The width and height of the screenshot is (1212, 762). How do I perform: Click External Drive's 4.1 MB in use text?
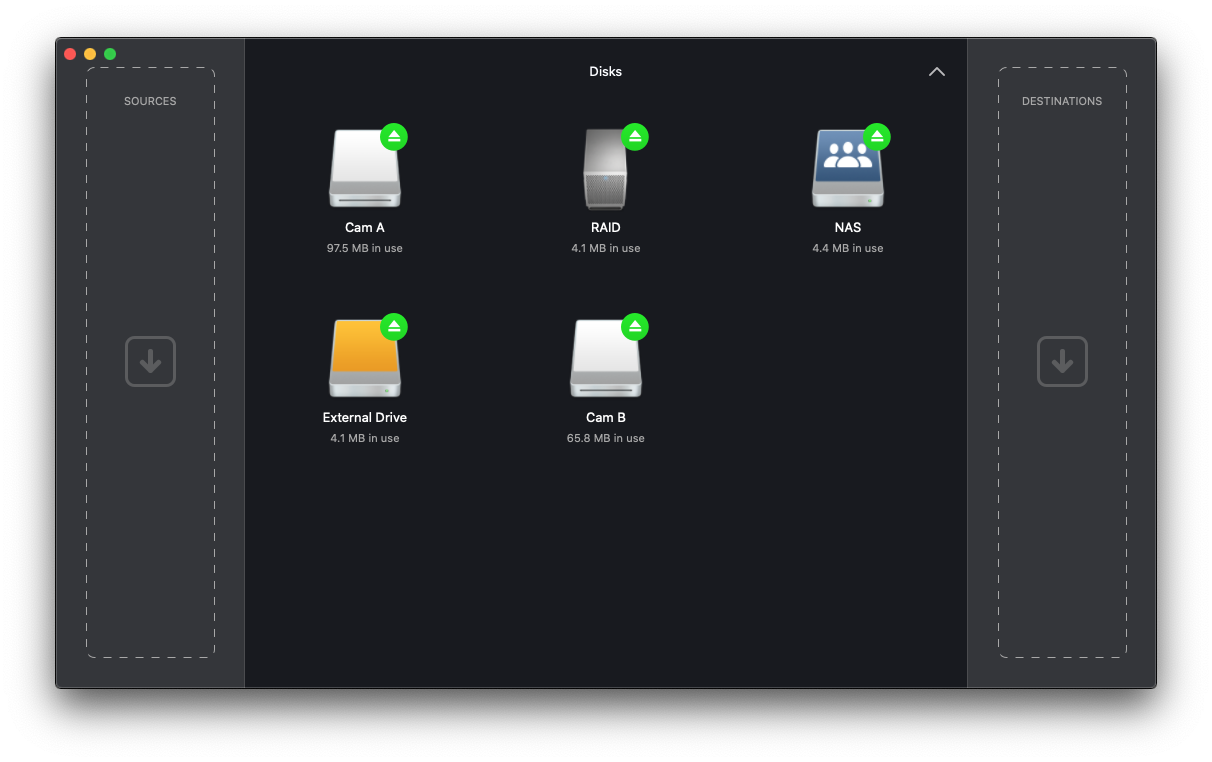(x=365, y=438)
